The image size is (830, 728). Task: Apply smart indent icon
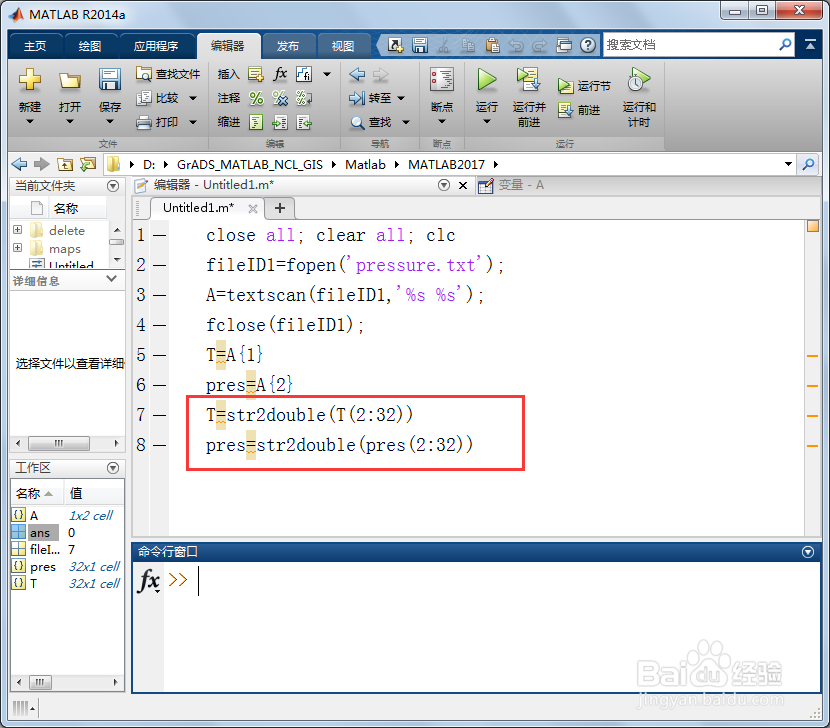click(x=256, y=122)
